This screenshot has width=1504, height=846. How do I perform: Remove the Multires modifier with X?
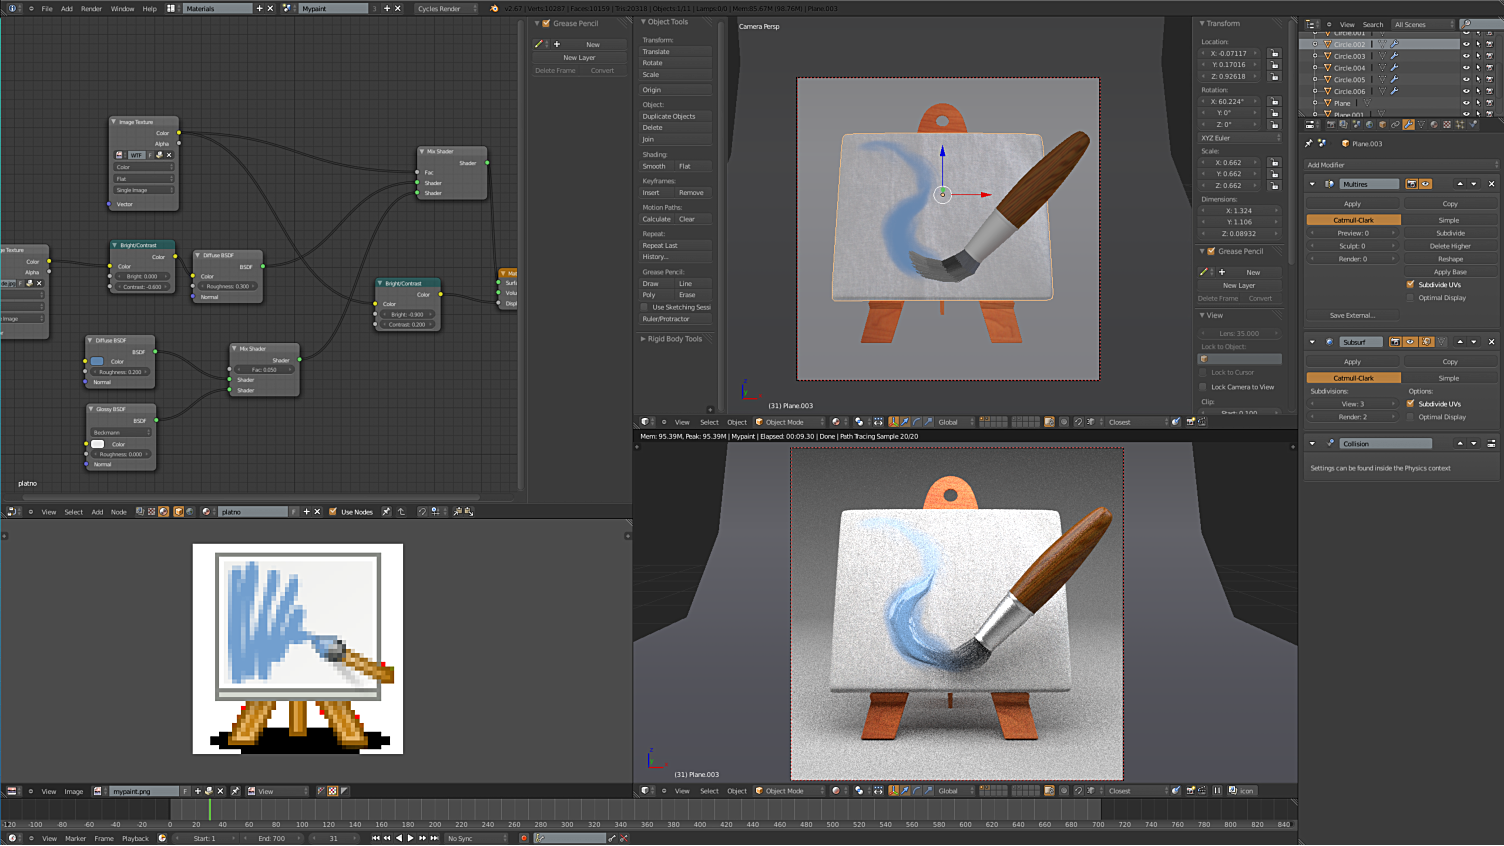tap(1491, 184)
